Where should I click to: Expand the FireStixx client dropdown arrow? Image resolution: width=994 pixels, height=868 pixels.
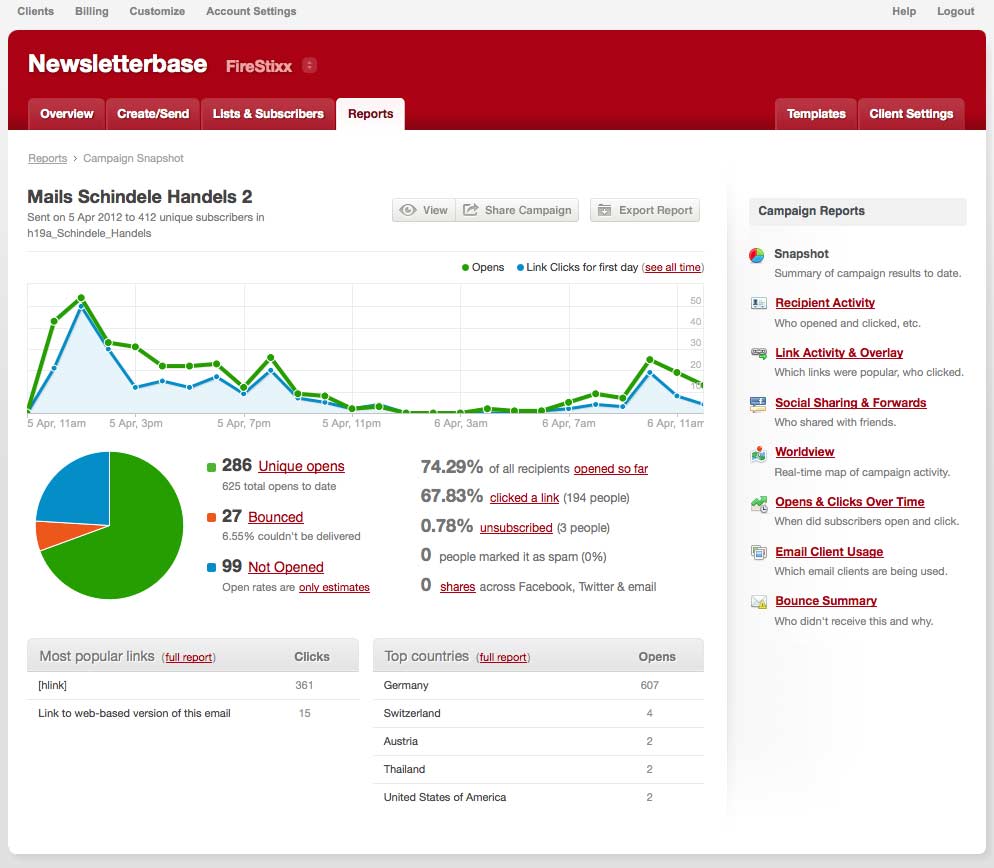[310, 66]
